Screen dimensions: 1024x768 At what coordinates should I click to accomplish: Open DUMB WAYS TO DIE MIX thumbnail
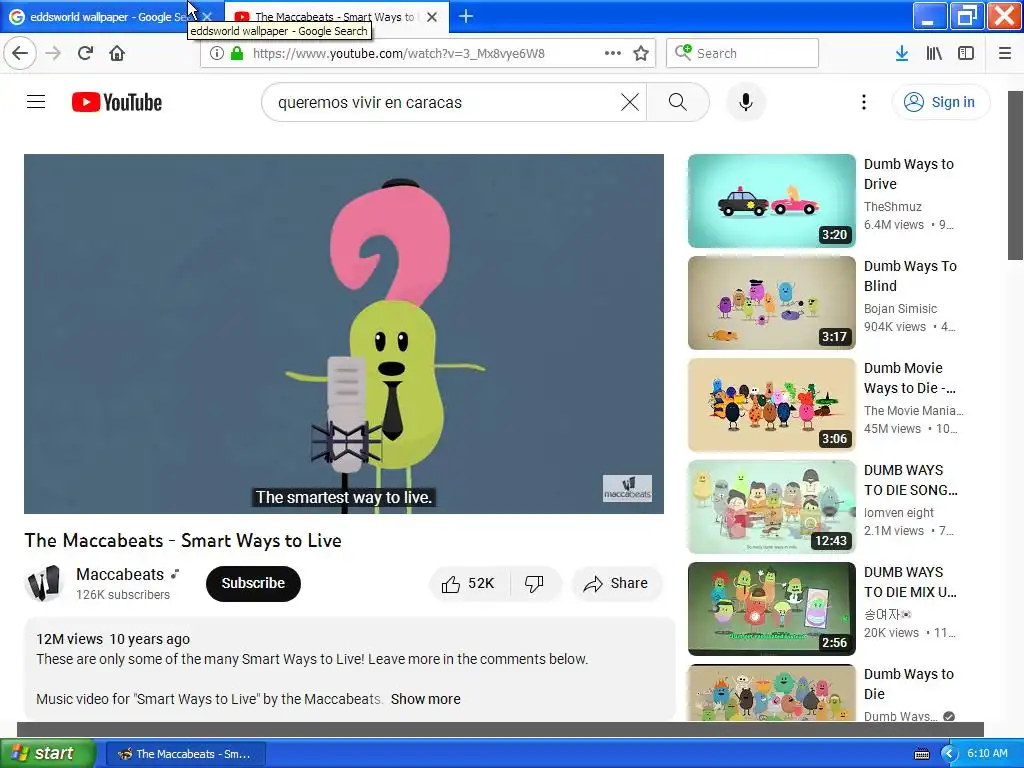coord(771,609)
